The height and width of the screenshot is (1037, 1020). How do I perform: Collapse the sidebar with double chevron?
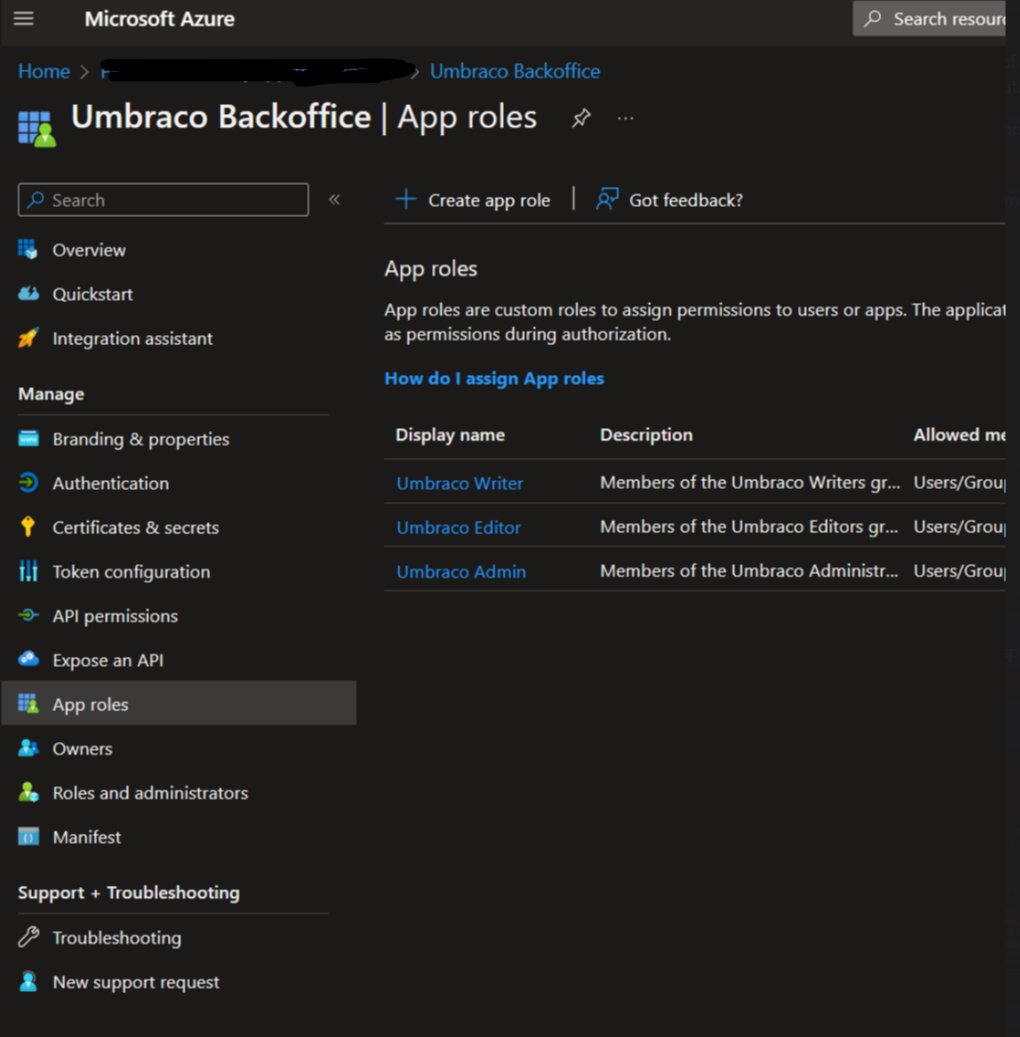coord(335,200)
